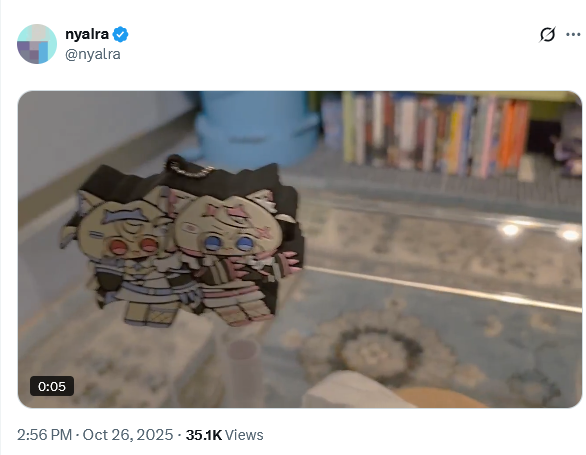
Task: Open the nyalra display name link
Action: pyautogui.click(x=87, y=34)
